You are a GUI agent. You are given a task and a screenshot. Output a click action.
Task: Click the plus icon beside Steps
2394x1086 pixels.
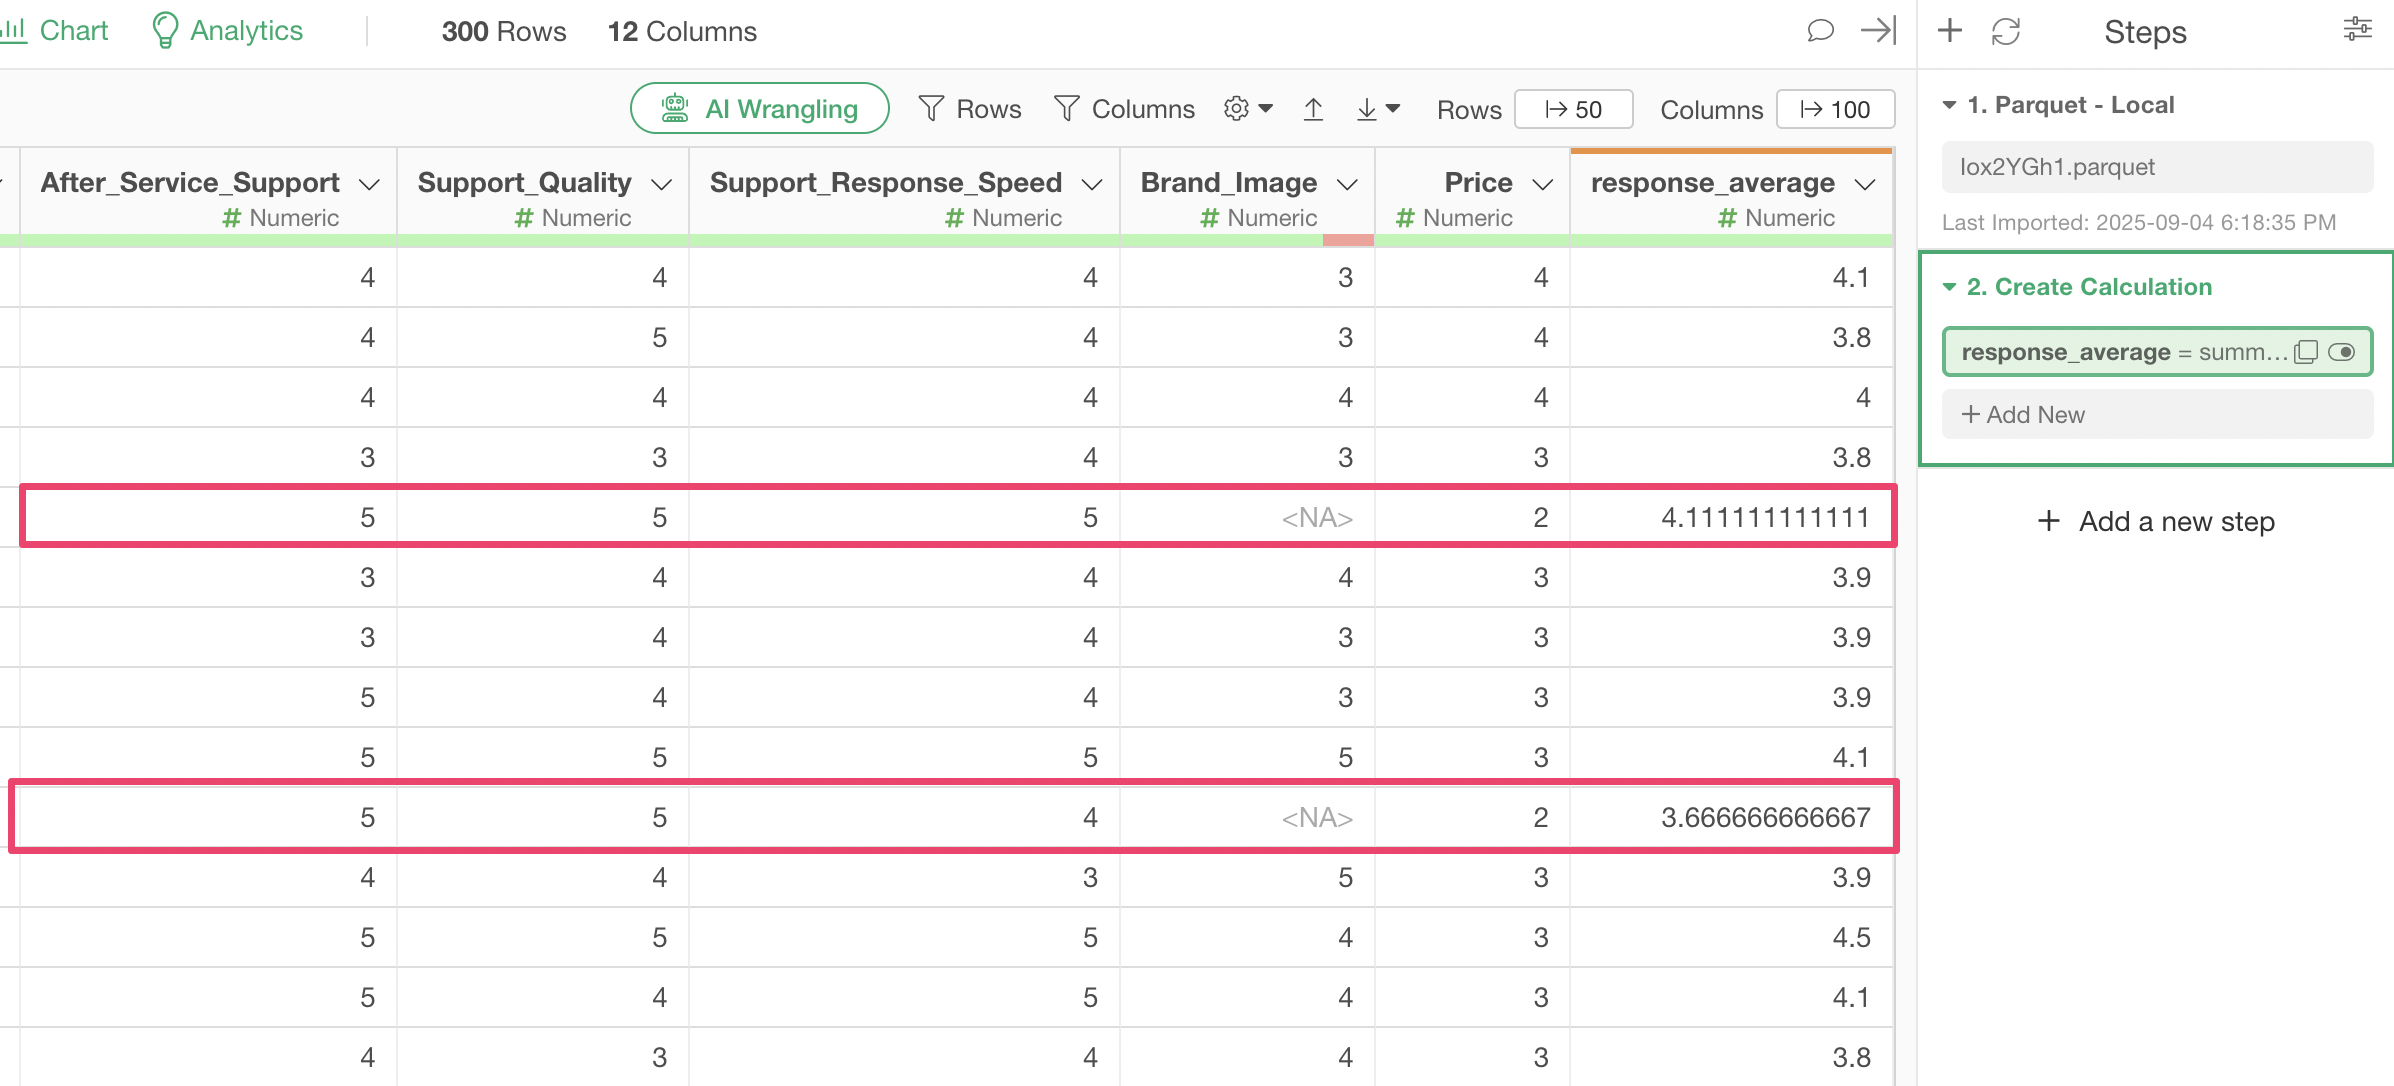point(1949,31)
